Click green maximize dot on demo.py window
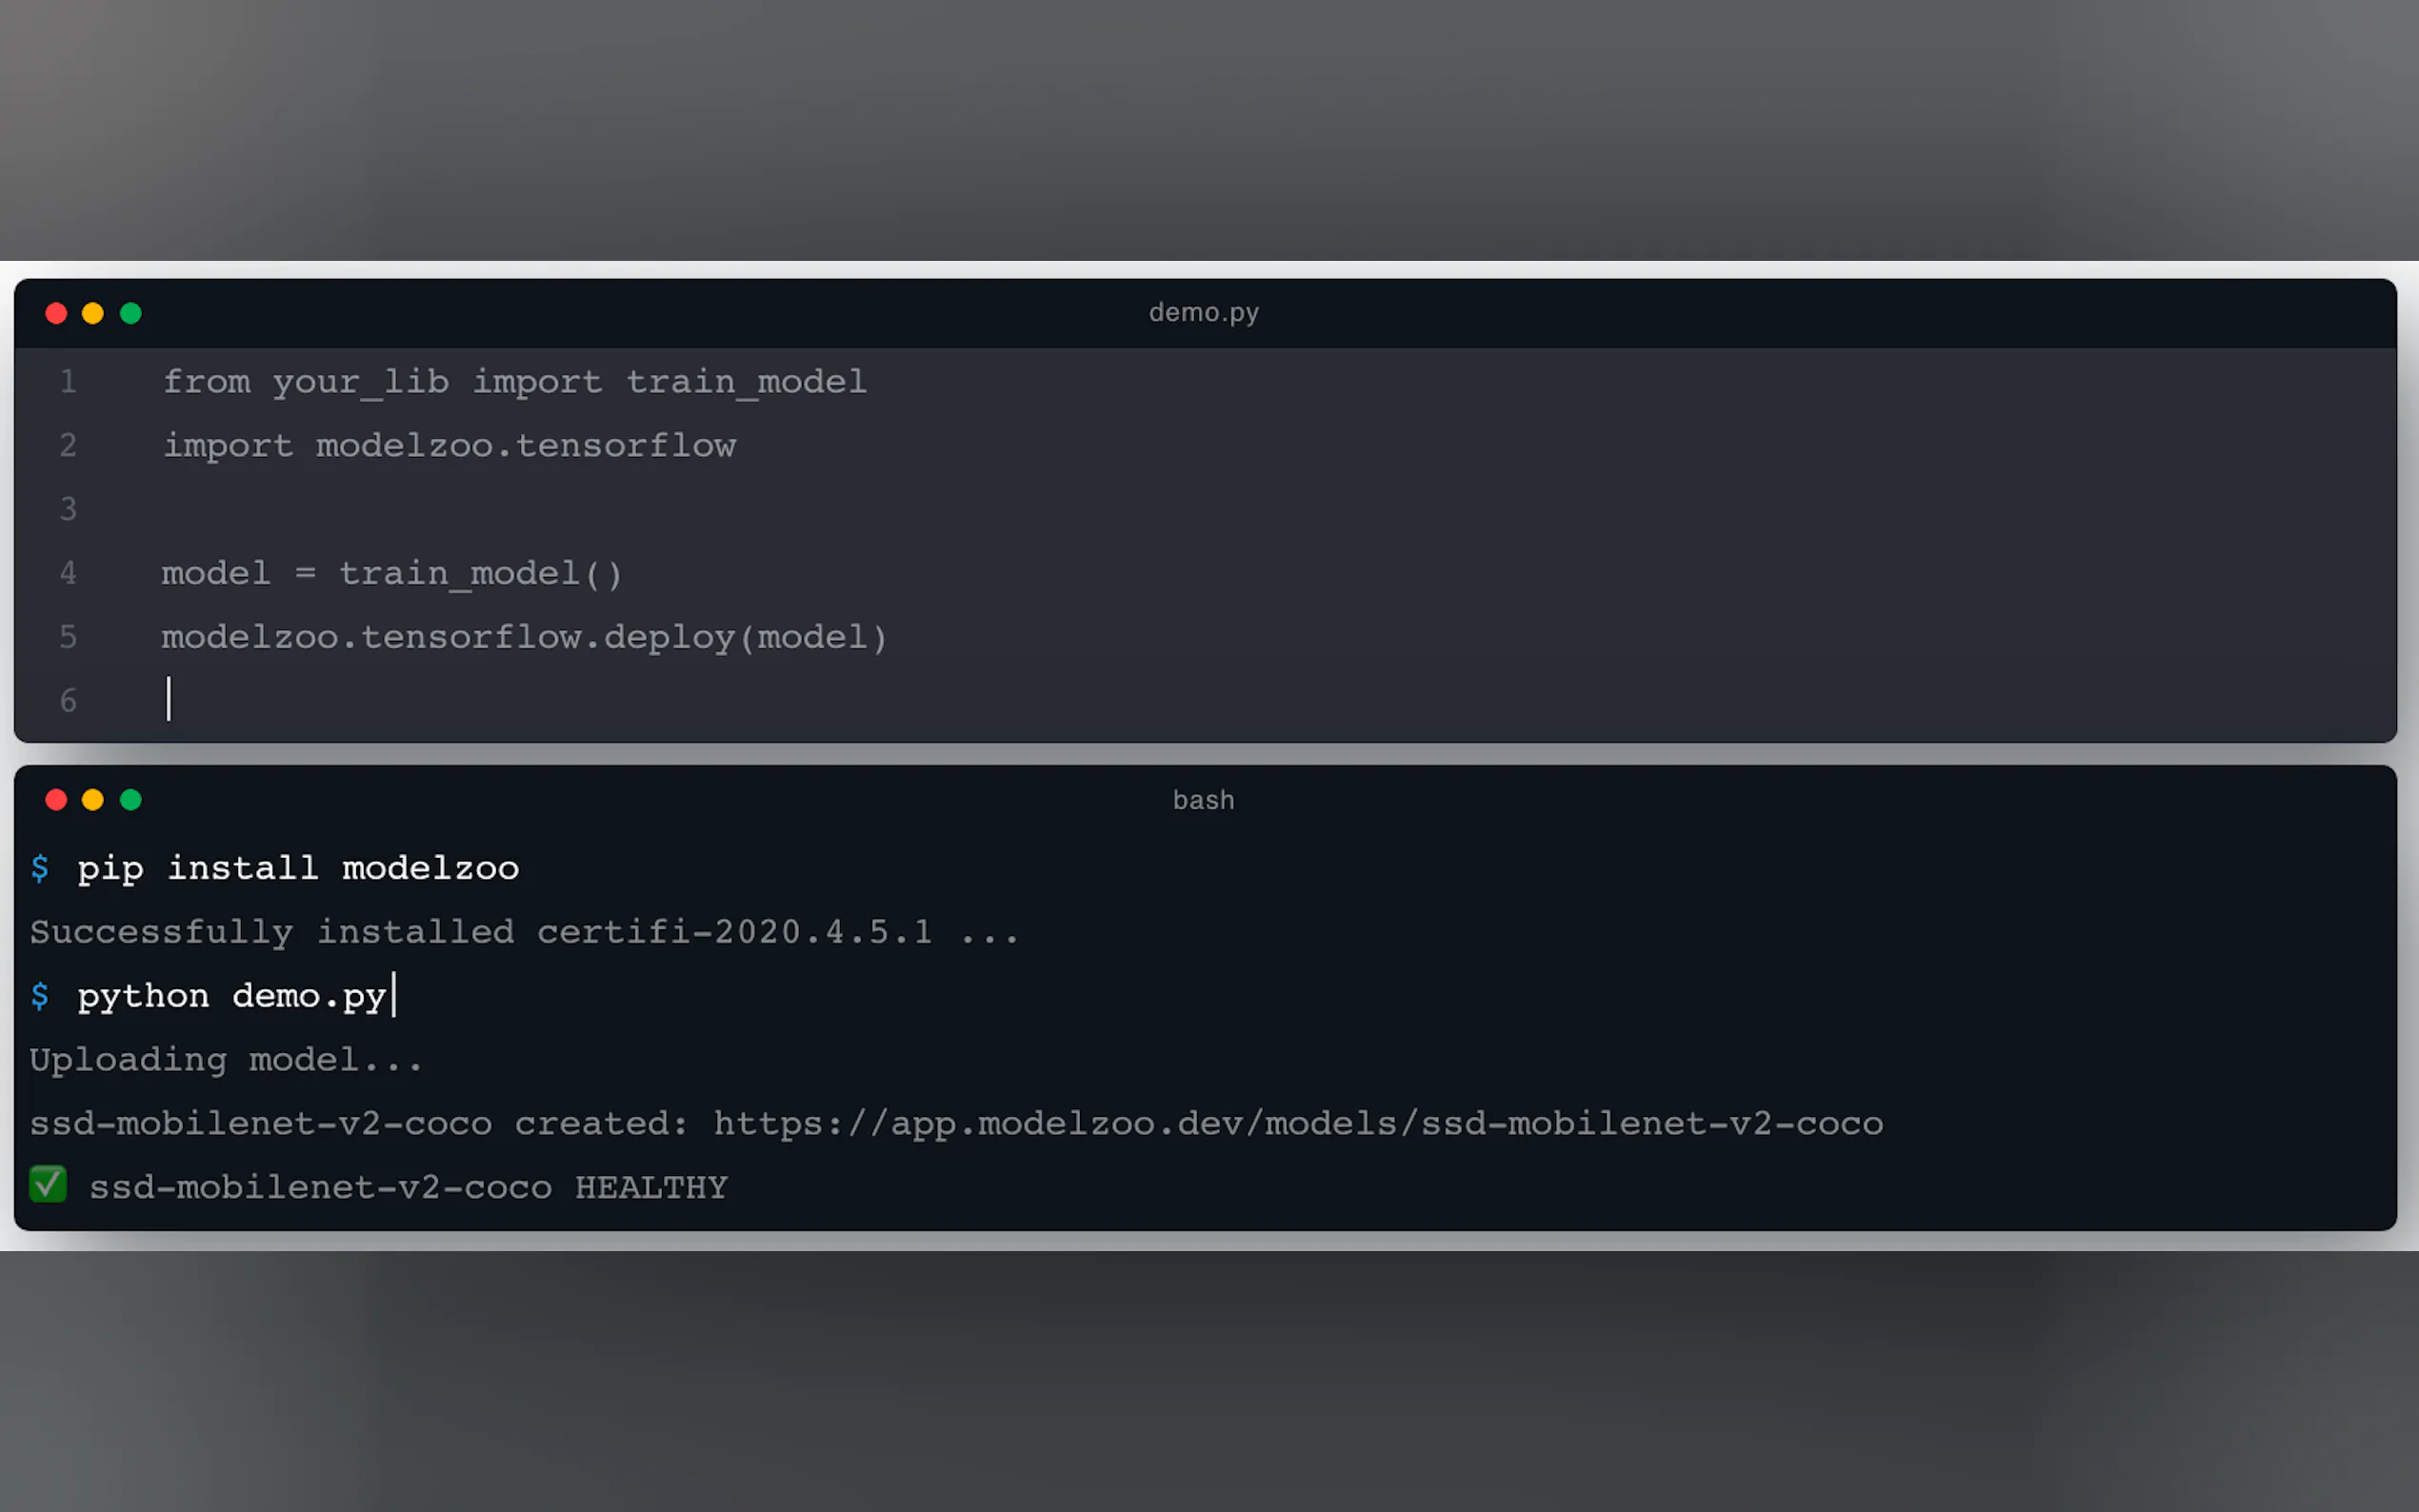Screen dimensions: 2419x1512 tap(131, 314)
